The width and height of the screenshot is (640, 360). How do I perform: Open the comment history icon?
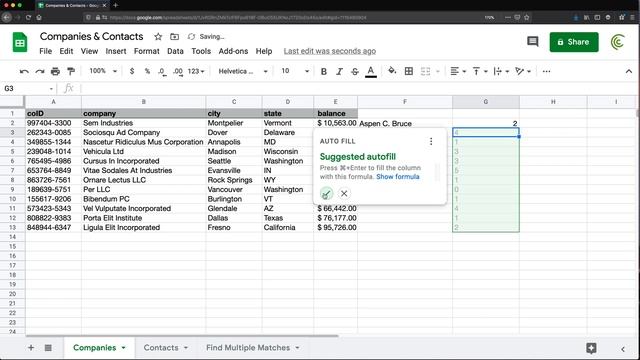533,42
